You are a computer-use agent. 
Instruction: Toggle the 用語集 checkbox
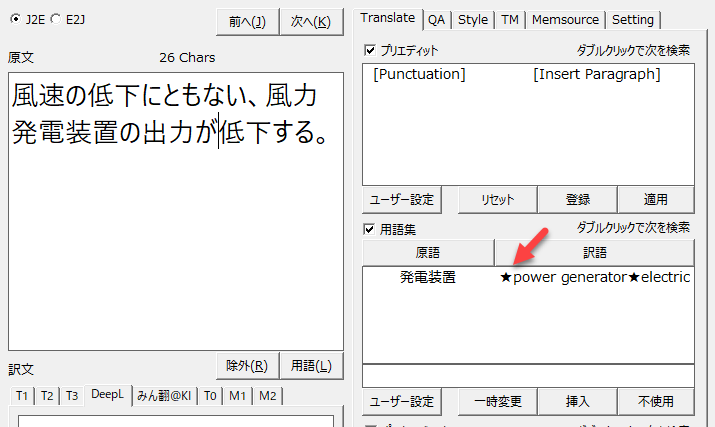(x=371, y=228)
